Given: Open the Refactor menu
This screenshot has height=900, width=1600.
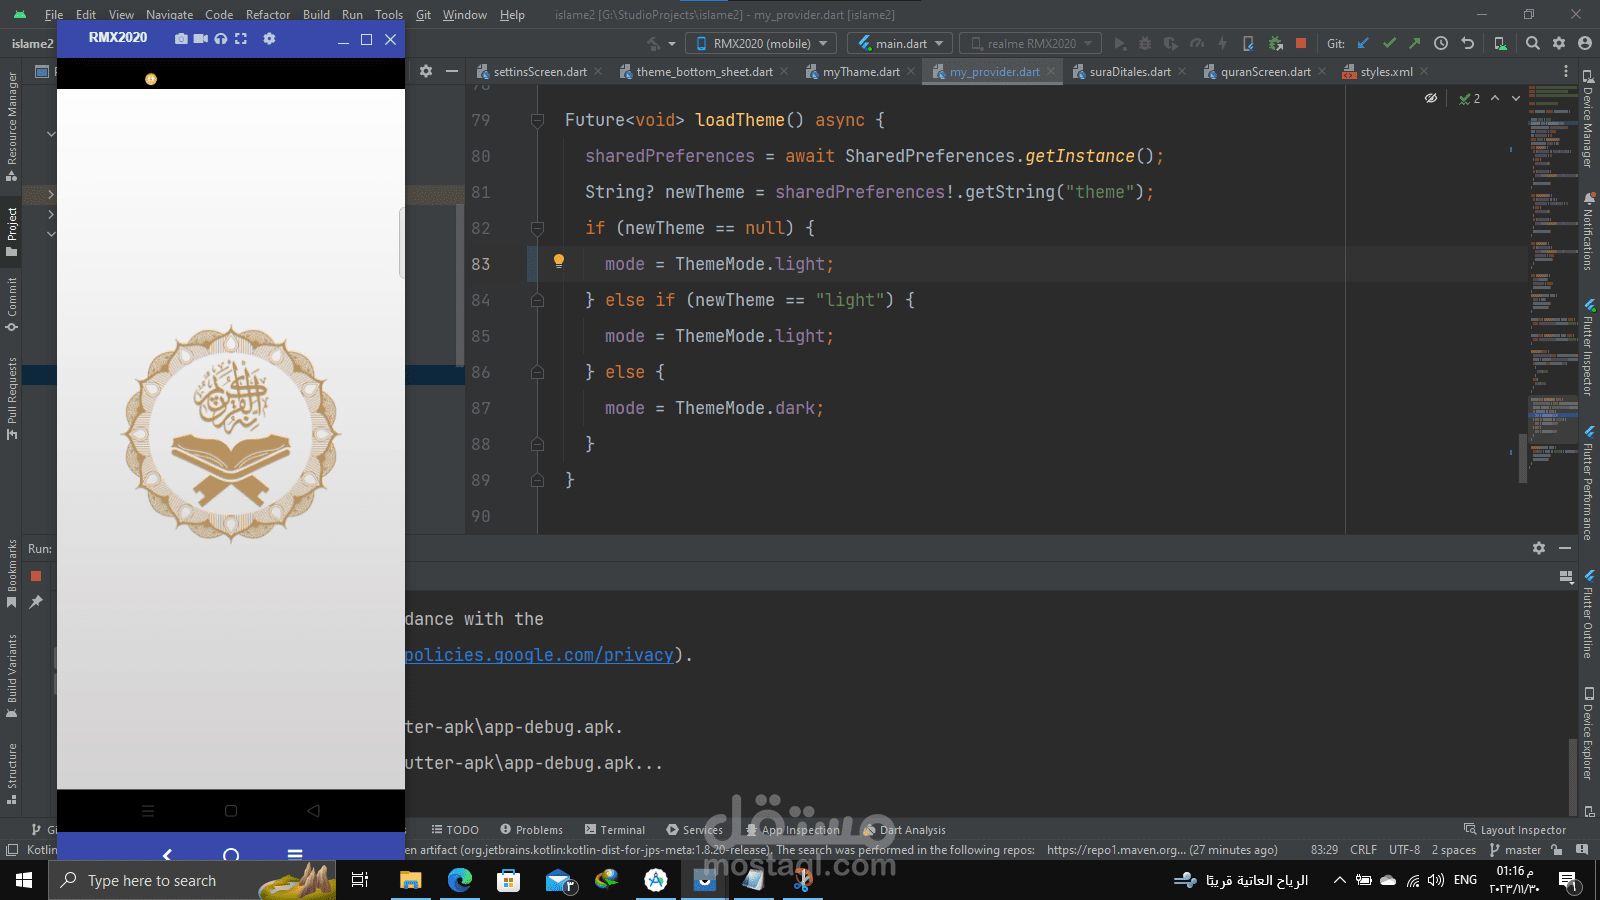Looking at the screenshot, I should [268, 15].
